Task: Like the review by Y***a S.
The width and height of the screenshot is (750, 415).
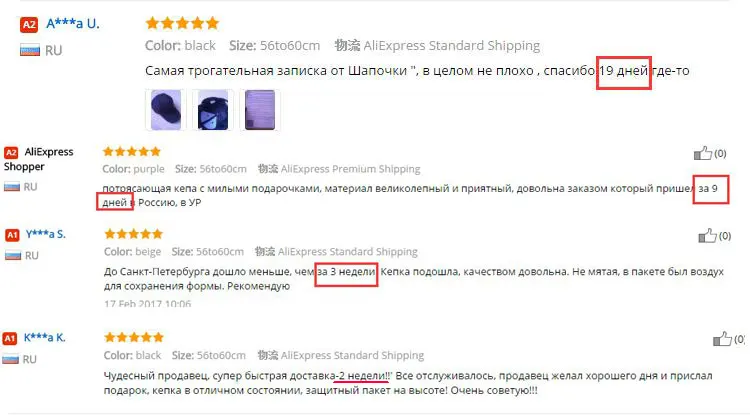Action: coord(707,236)
